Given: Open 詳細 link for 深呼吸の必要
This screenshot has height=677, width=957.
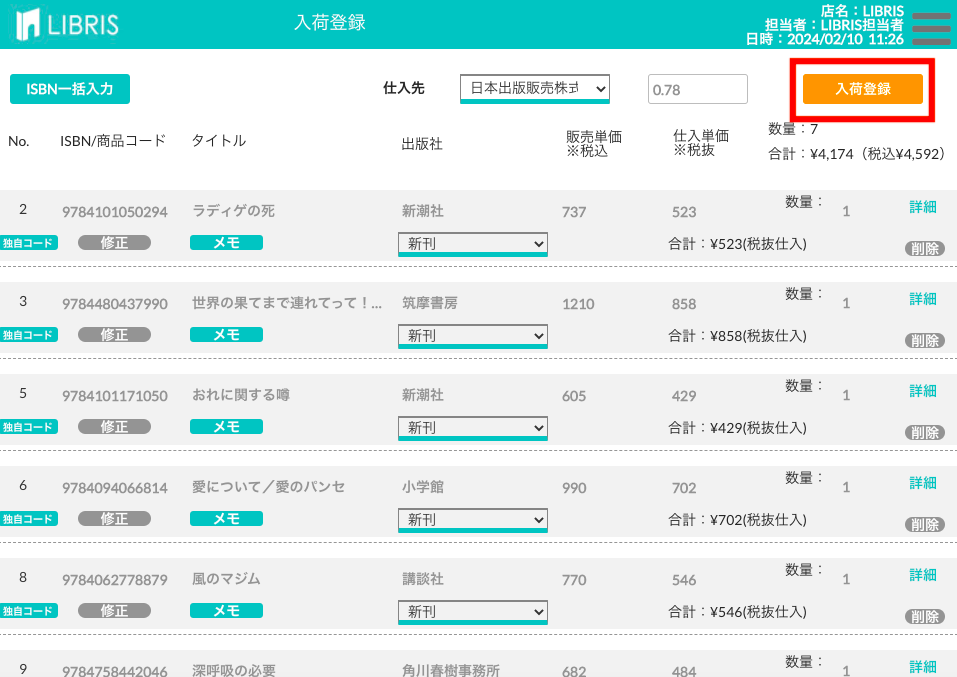Looking at the screenshot, I should point(922,667).
